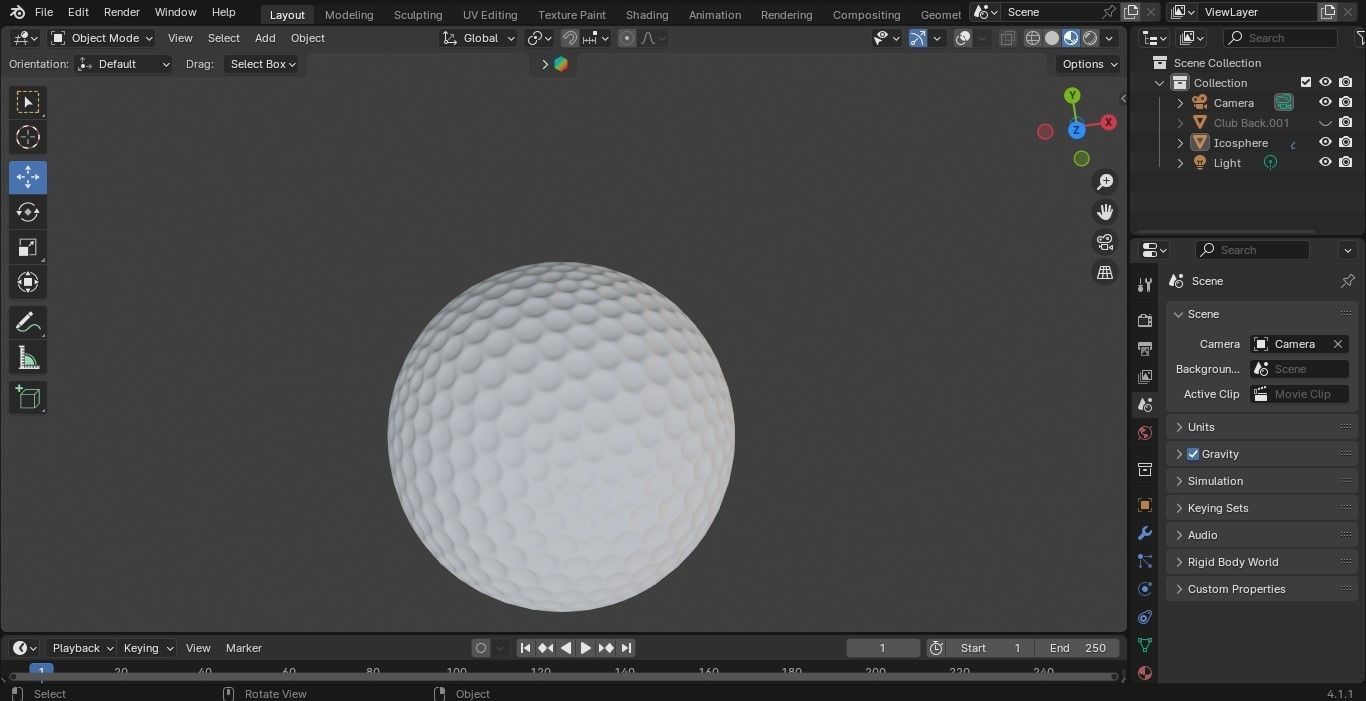This screenshot has width=1366, height=701.
Task: Open the Physics properties tab
Action: (1145, 589)
